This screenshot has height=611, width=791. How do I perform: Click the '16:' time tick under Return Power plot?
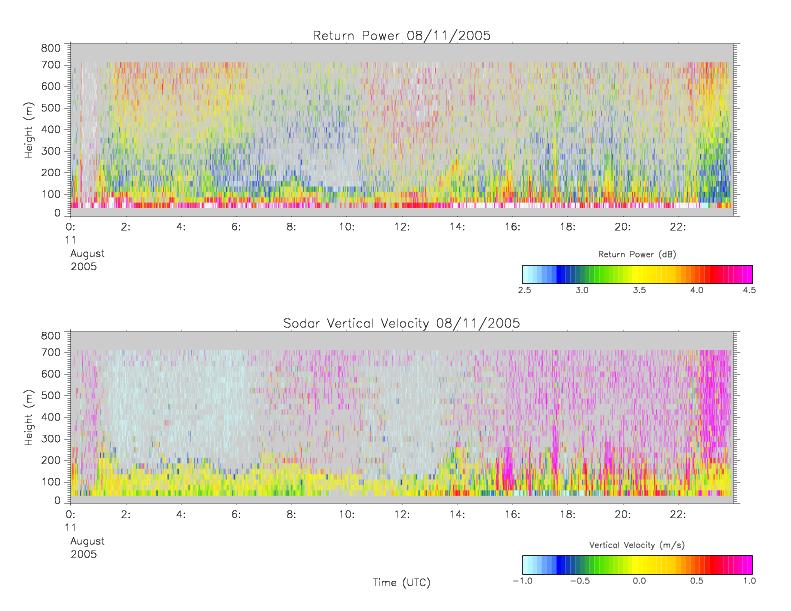tap(512, 227)
